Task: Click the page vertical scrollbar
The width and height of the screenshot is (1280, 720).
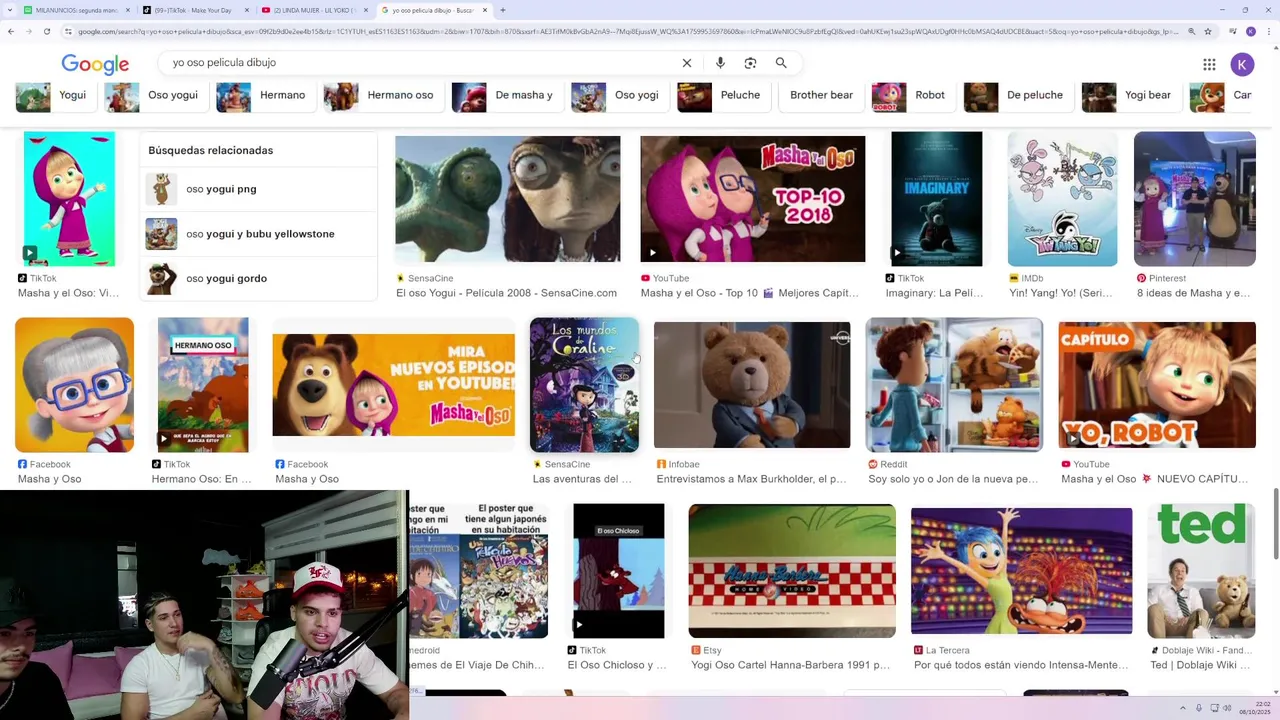Action: [x=1276, y=525]
